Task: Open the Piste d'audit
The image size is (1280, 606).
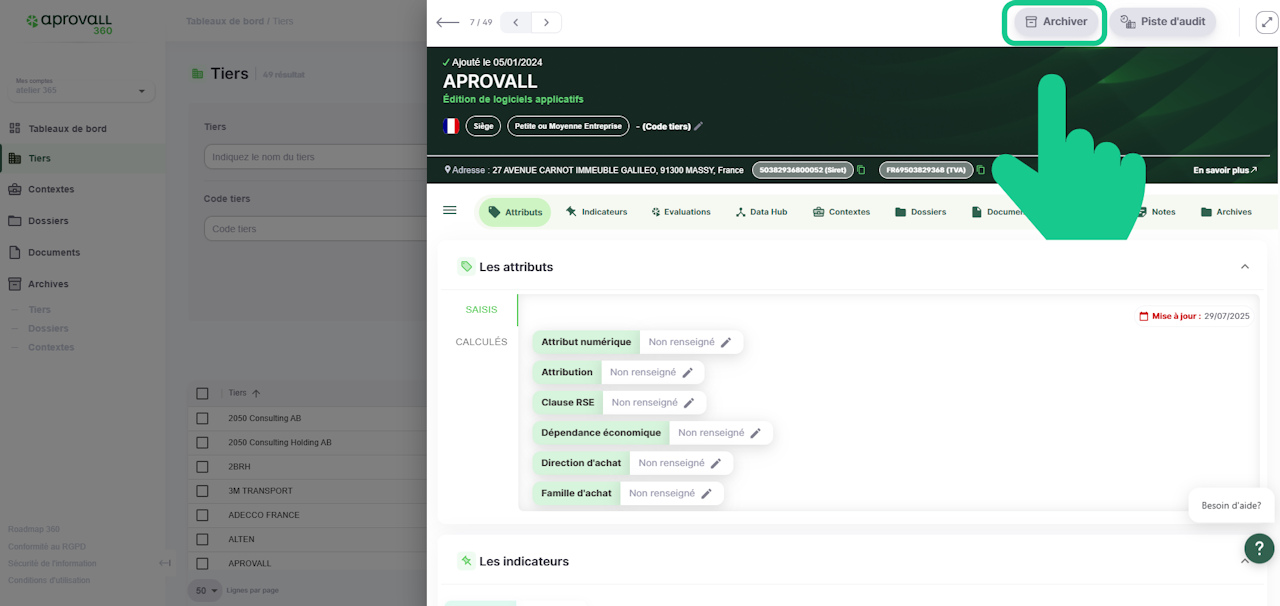Action: coord(1163,22)
